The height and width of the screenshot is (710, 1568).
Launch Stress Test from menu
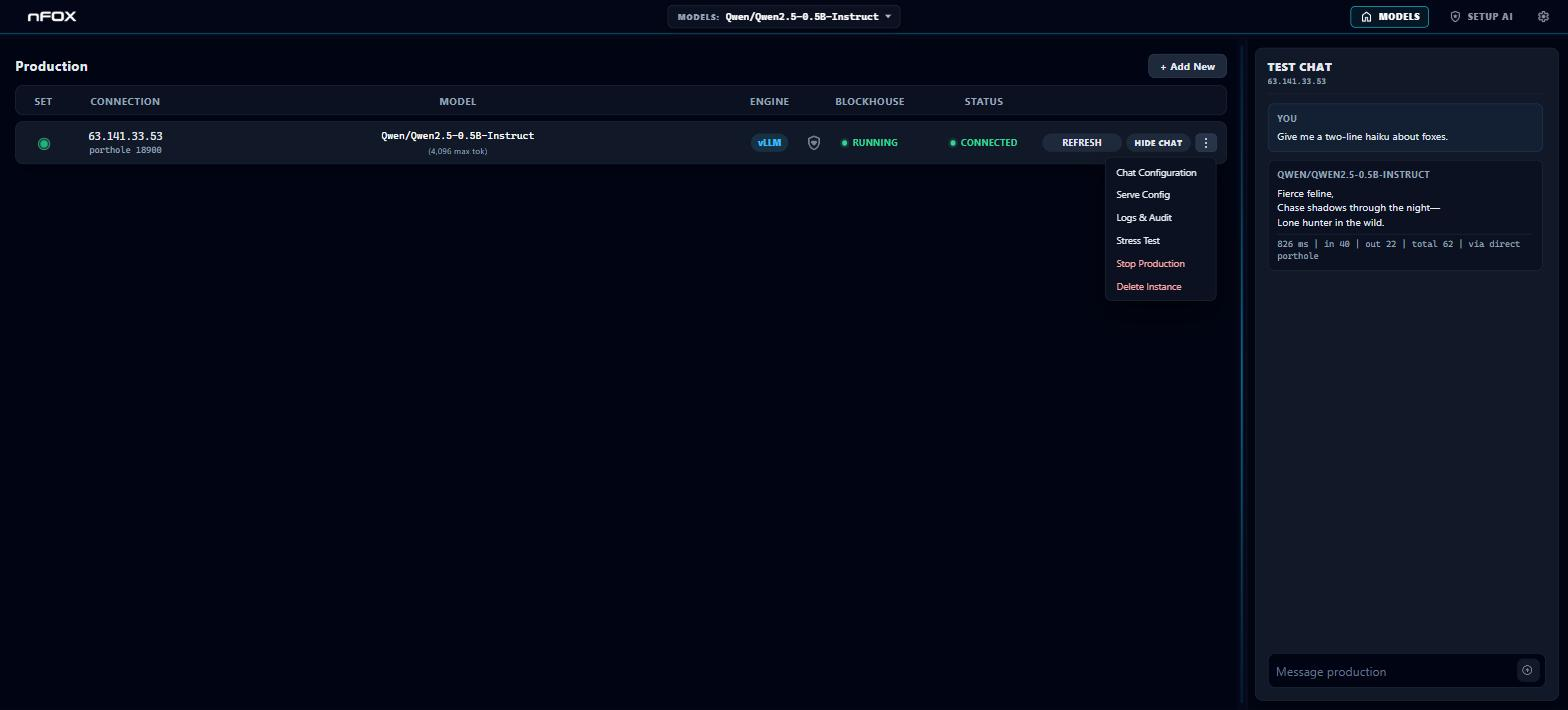pos(1138,241)
